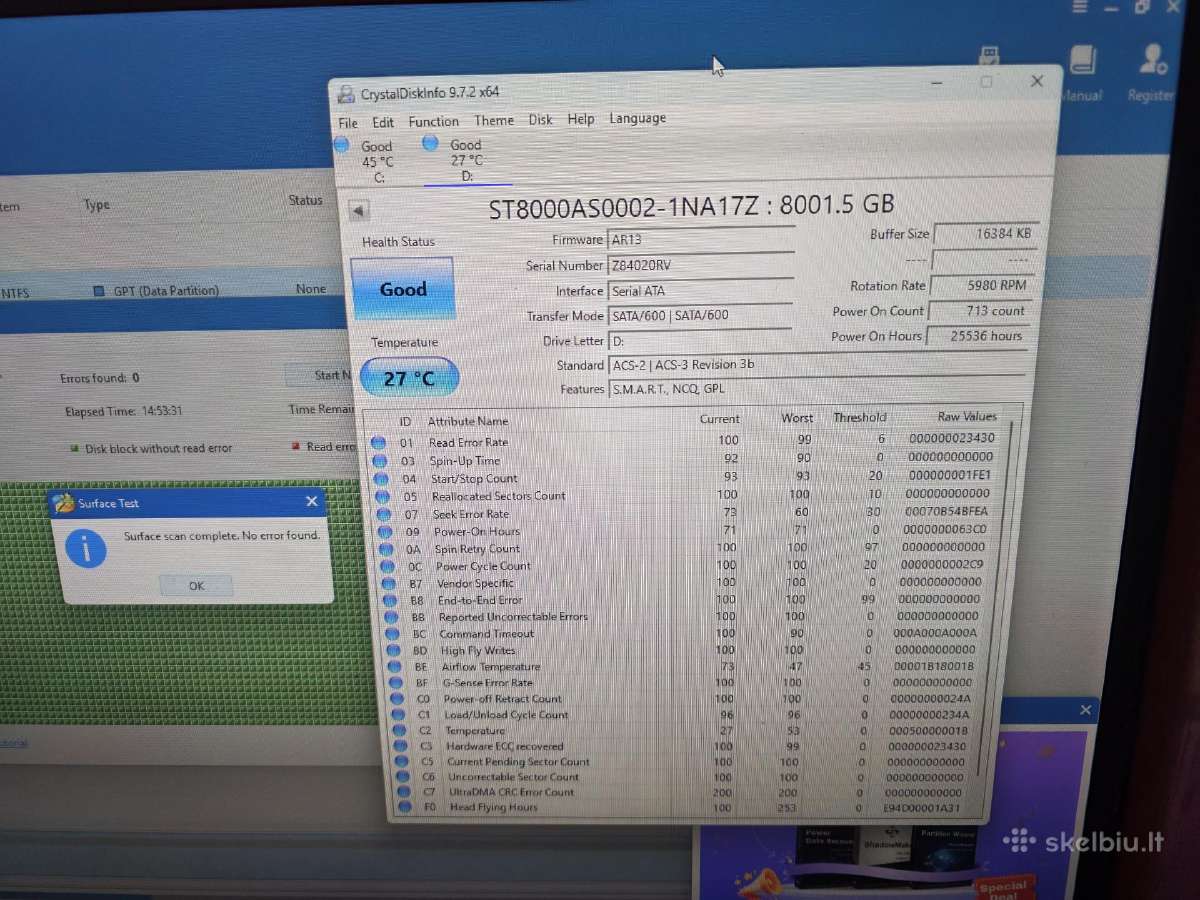The width and height of the screenshot is (1200, 900).
Task: Click the Features field S.M.A.R.T., NCQ, GPL
Action: [818, 389]
